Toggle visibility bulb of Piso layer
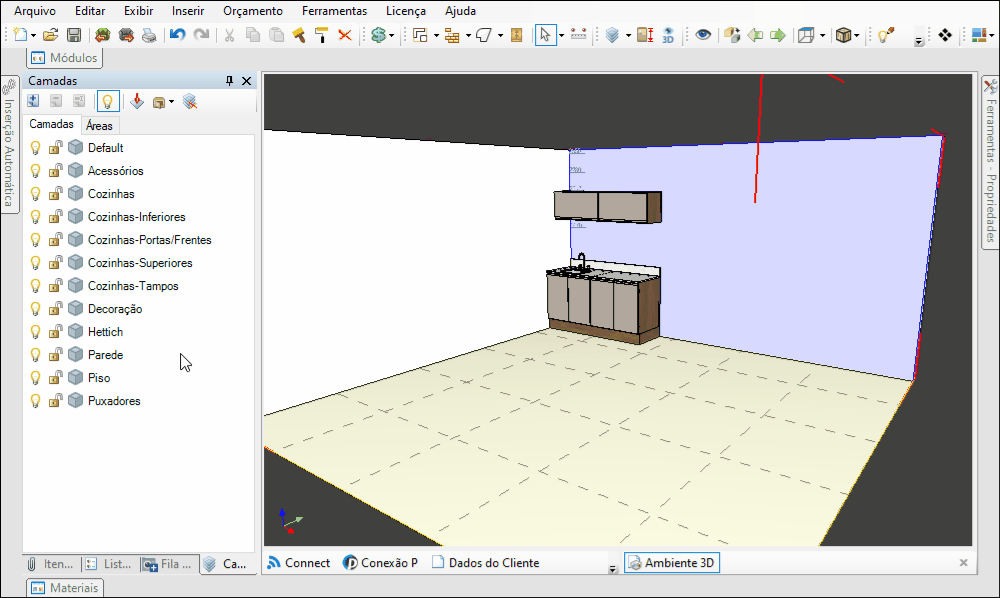The image size is (1000, 598). (36, 378)
